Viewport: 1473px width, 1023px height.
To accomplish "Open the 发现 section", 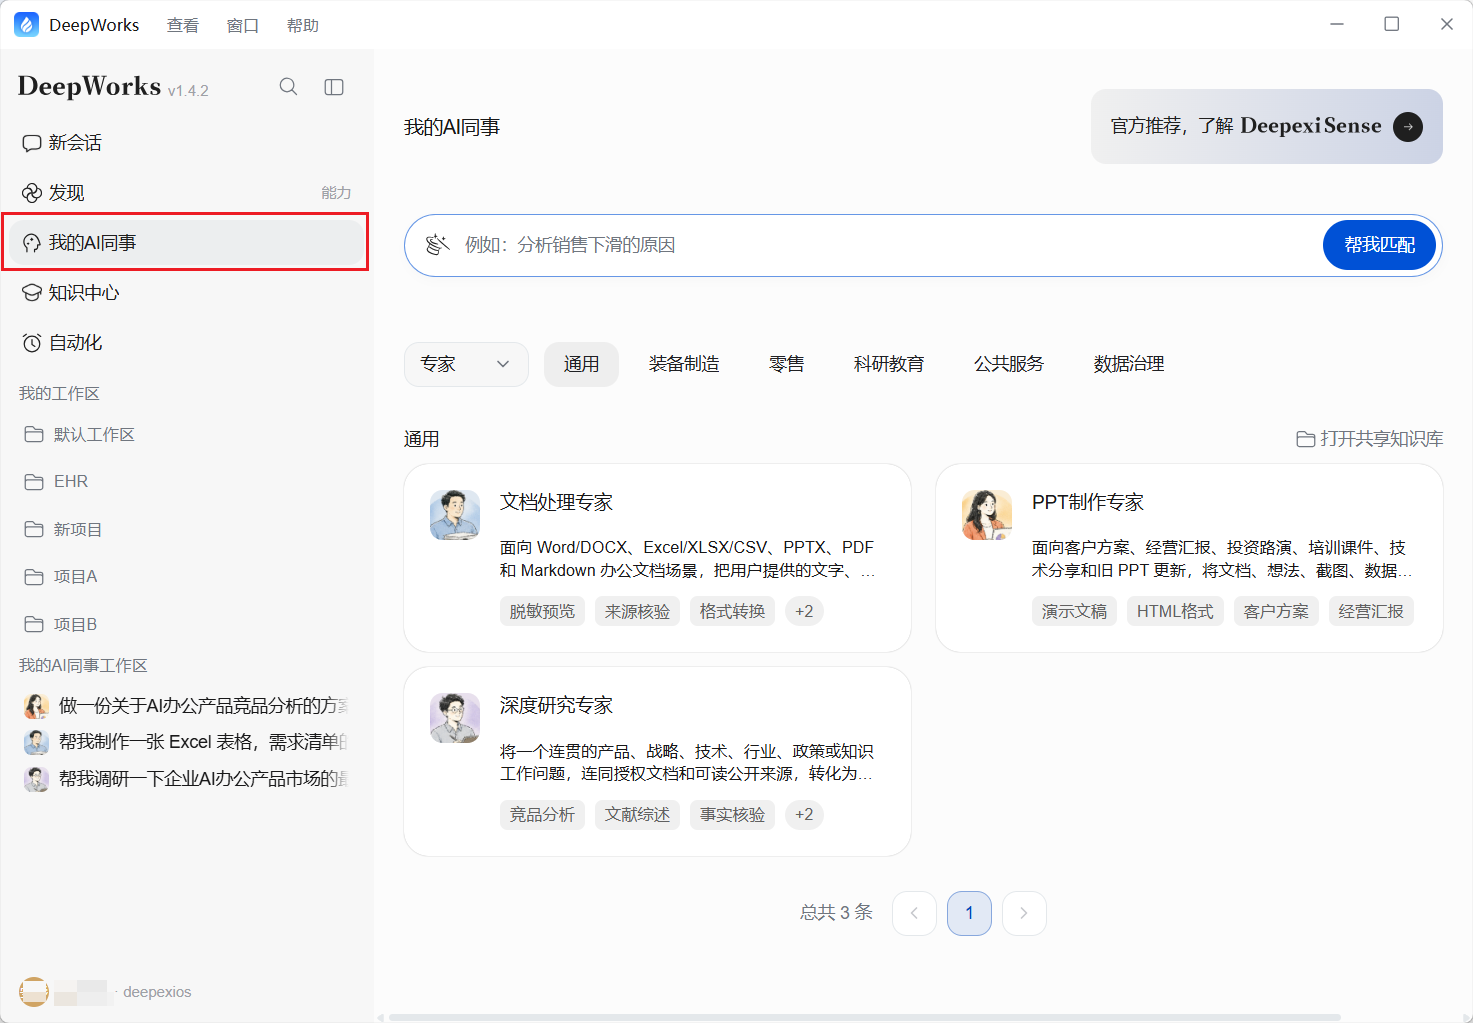I will (186, 193).
